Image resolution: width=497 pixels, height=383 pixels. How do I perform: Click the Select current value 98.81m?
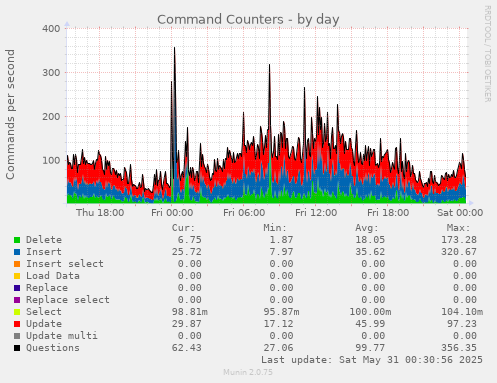click(190, 312)
